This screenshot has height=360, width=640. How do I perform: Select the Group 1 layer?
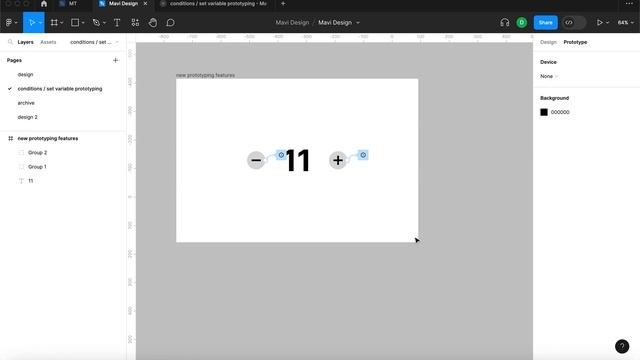[x=37, y=167]
